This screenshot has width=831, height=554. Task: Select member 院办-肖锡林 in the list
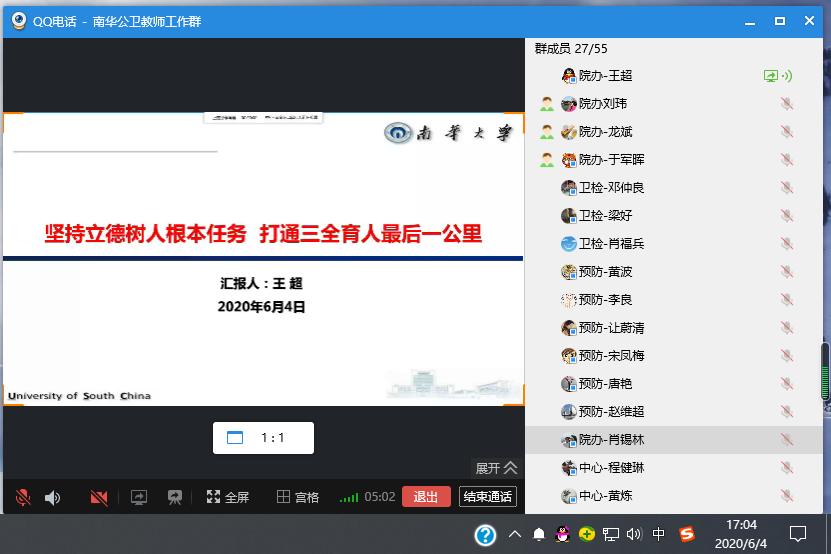point(611,440)
